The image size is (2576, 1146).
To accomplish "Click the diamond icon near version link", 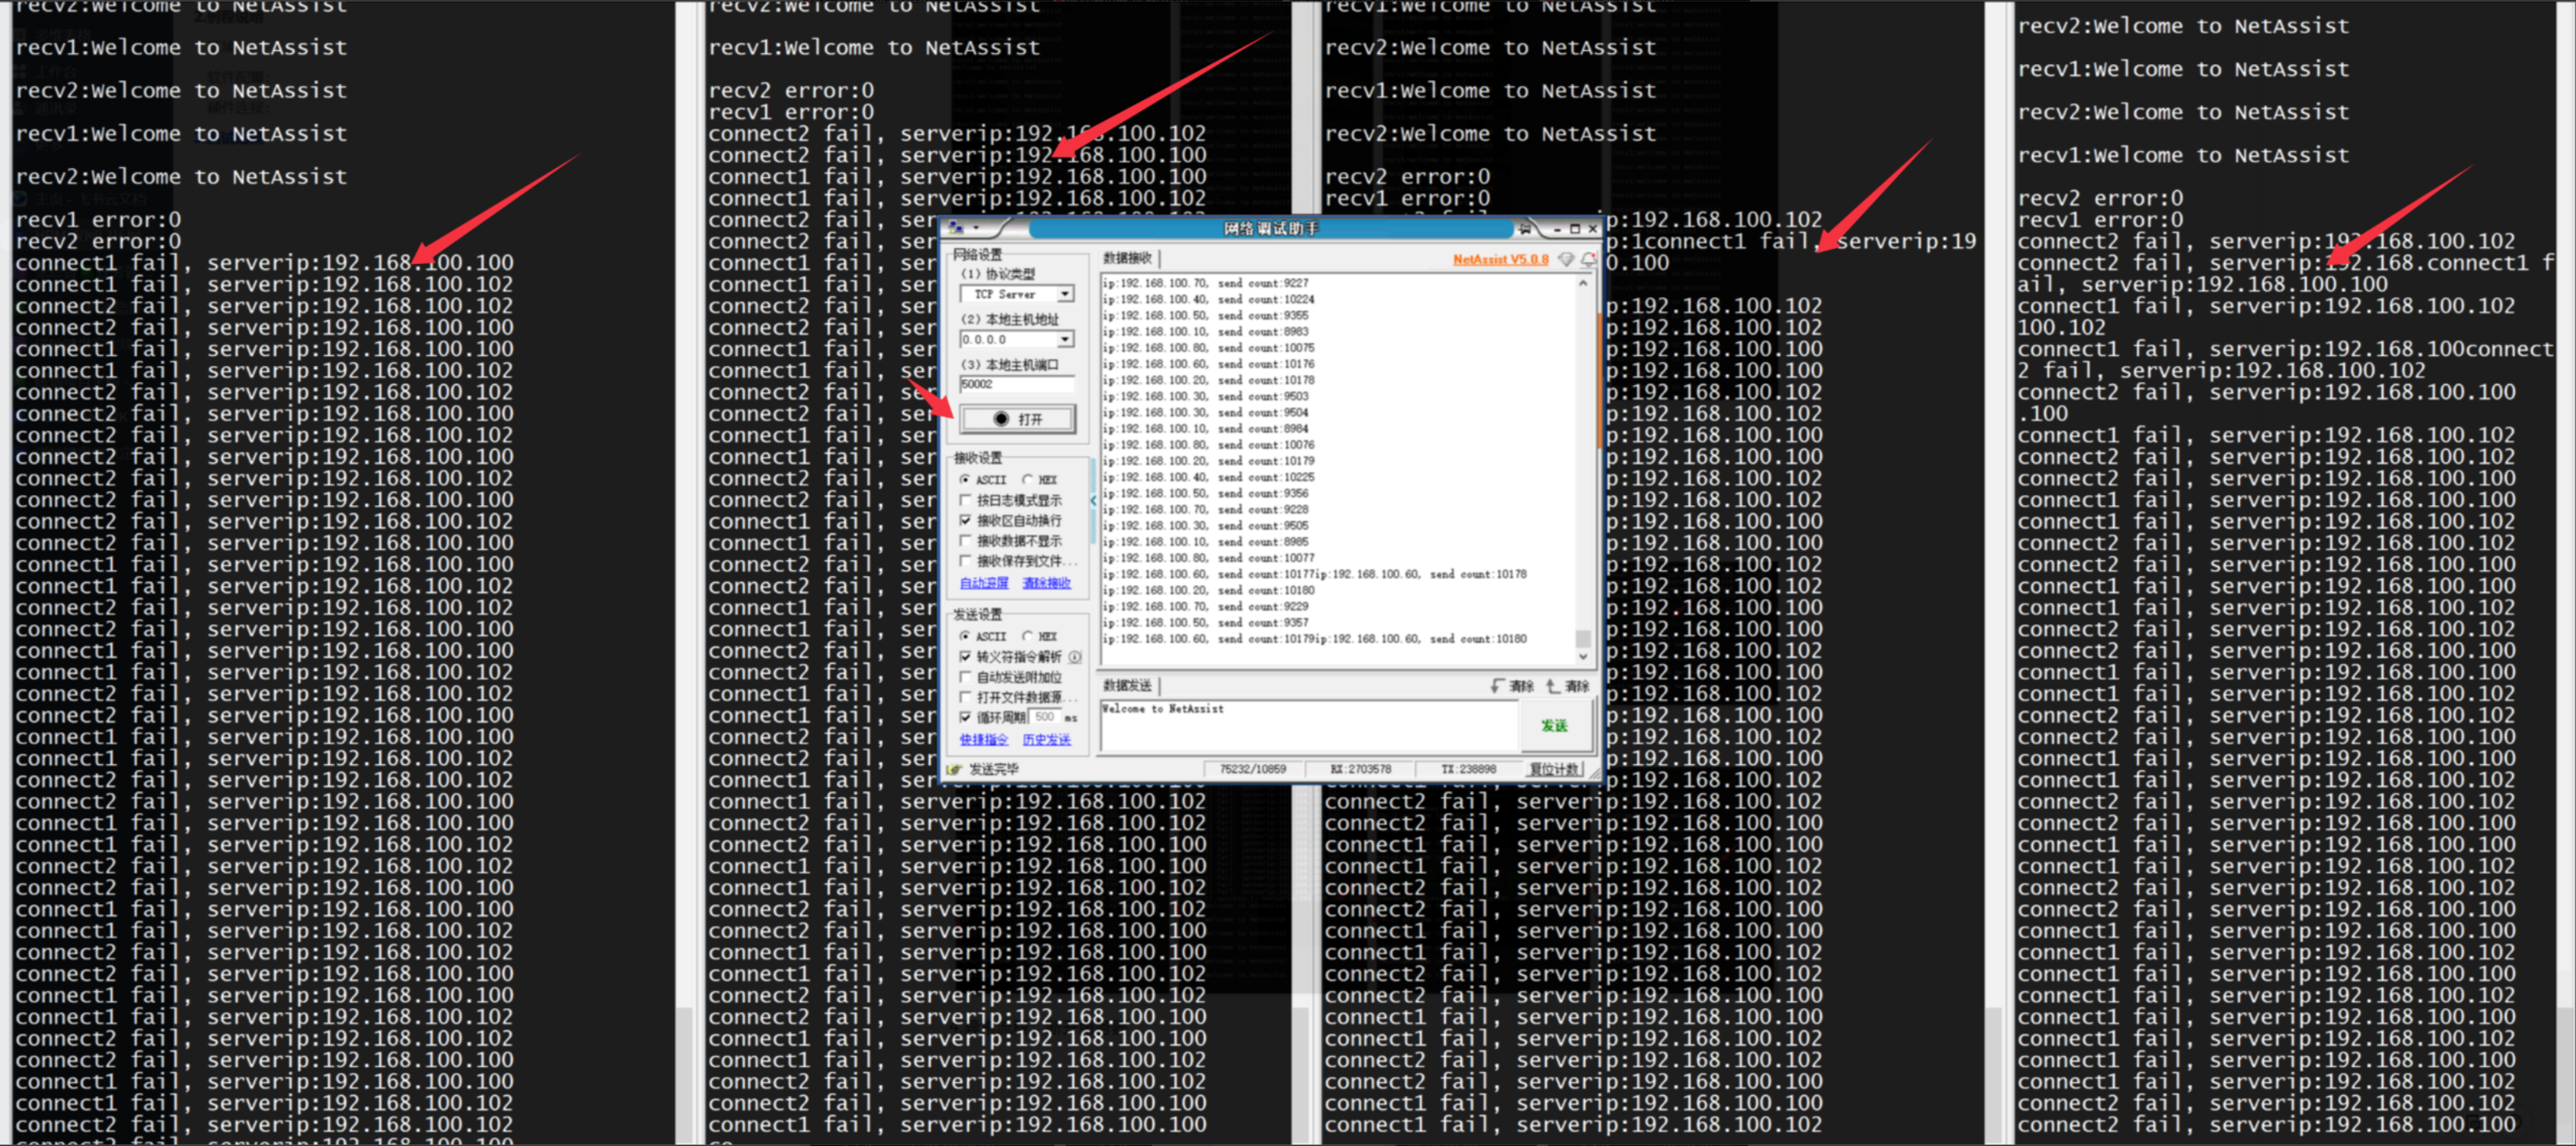I will point(1566,259).
